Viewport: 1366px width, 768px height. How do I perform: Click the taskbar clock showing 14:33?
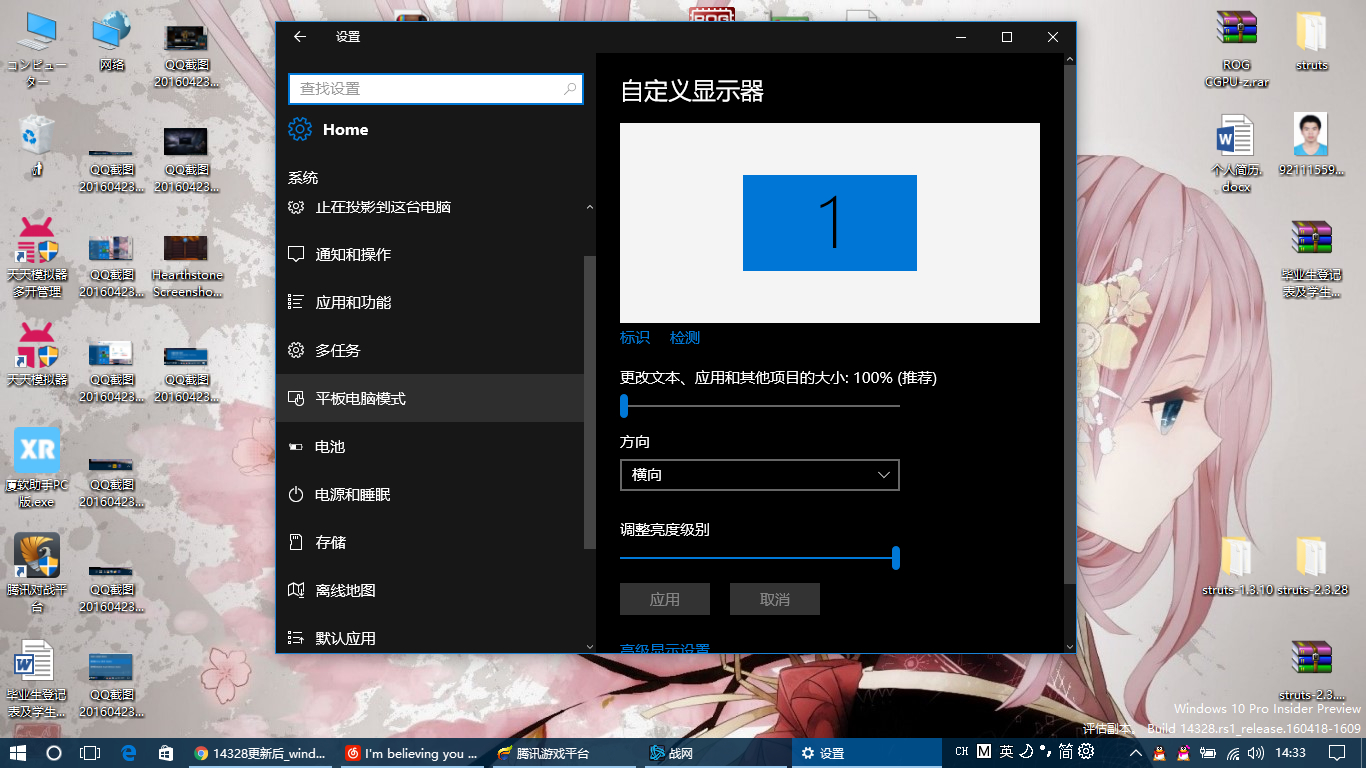pyautogui.click(x=1291, y=753)
